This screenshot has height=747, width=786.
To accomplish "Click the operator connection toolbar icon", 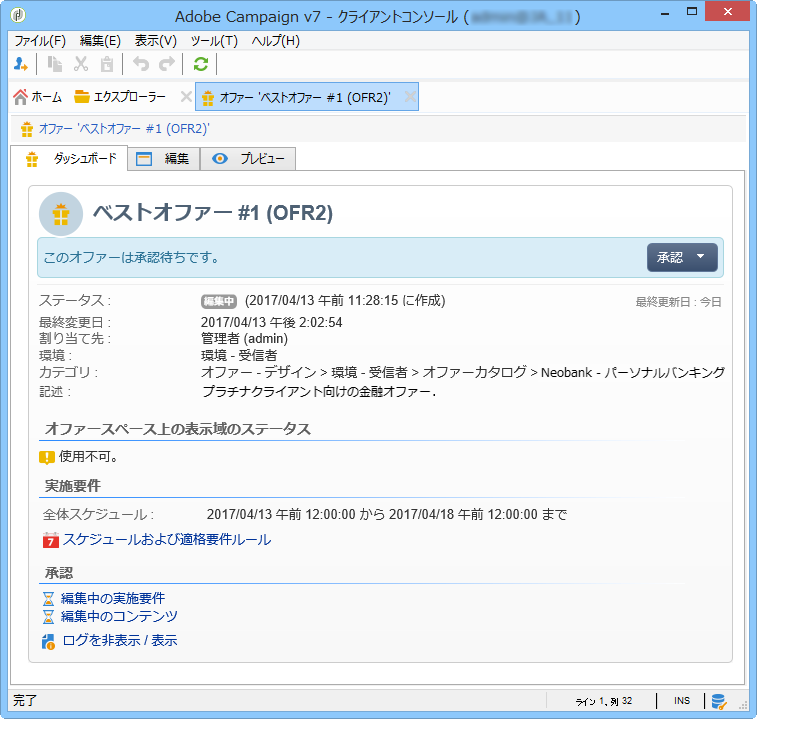I will 21,64.
